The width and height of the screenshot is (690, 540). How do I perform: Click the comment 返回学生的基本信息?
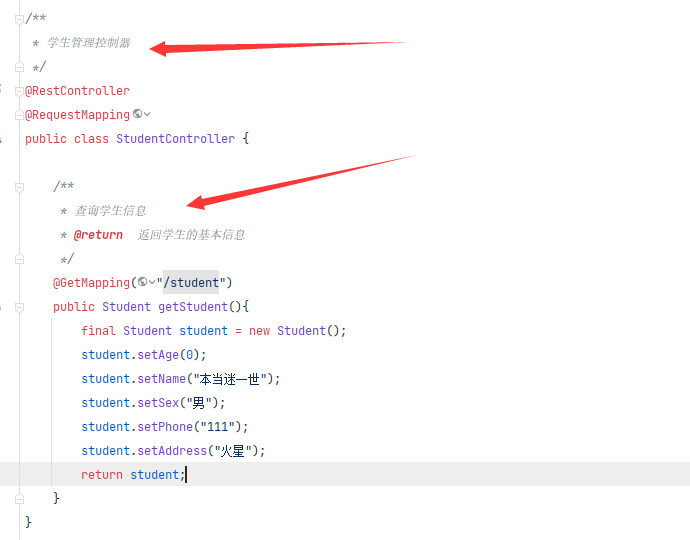point(191,235)
